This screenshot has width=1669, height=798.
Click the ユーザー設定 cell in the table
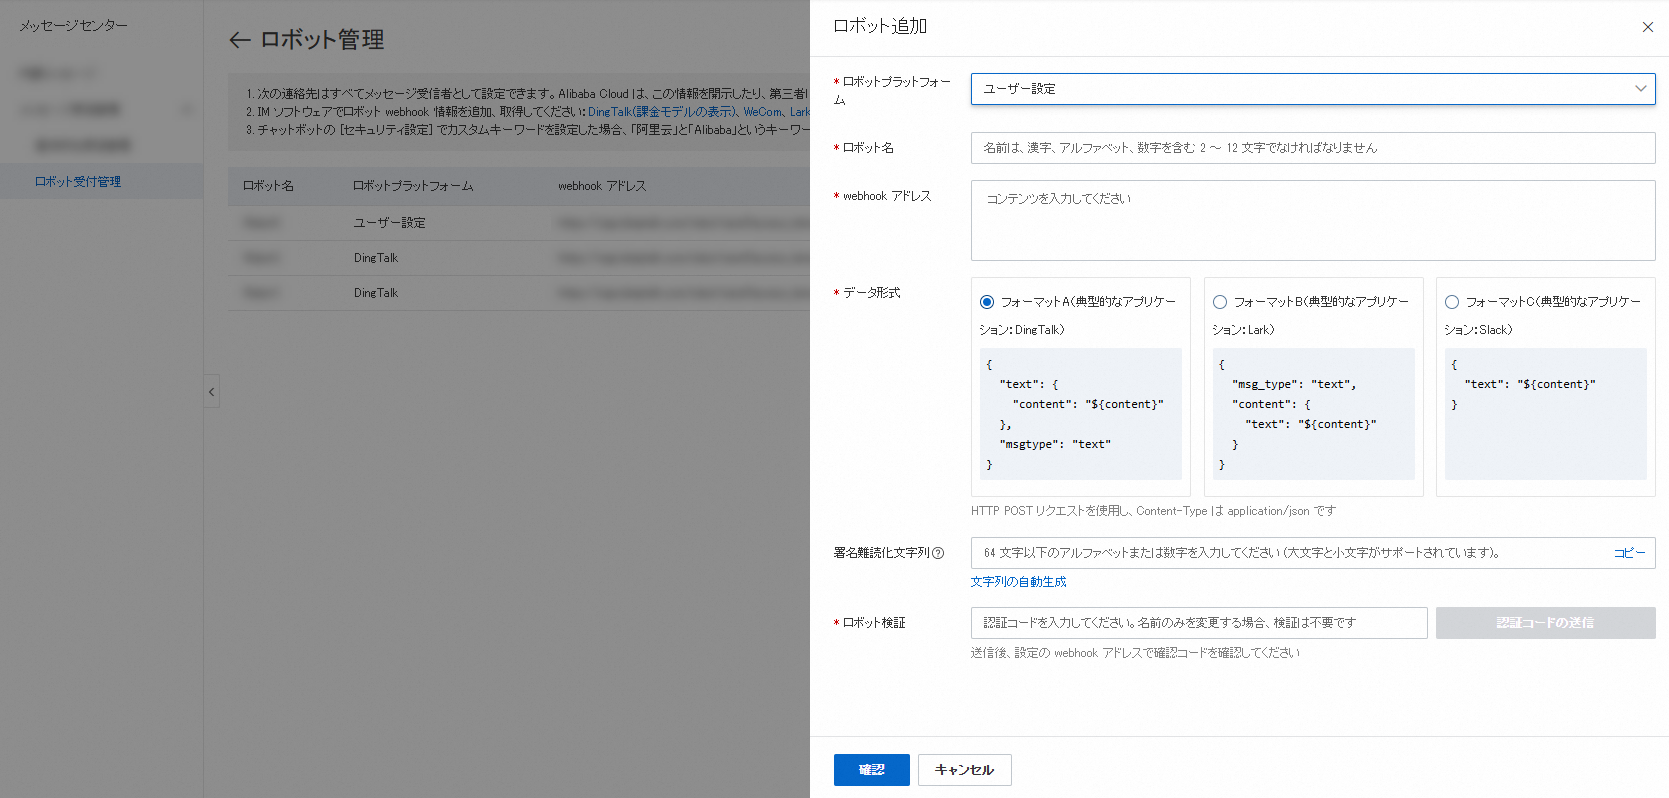coord(389,223)
